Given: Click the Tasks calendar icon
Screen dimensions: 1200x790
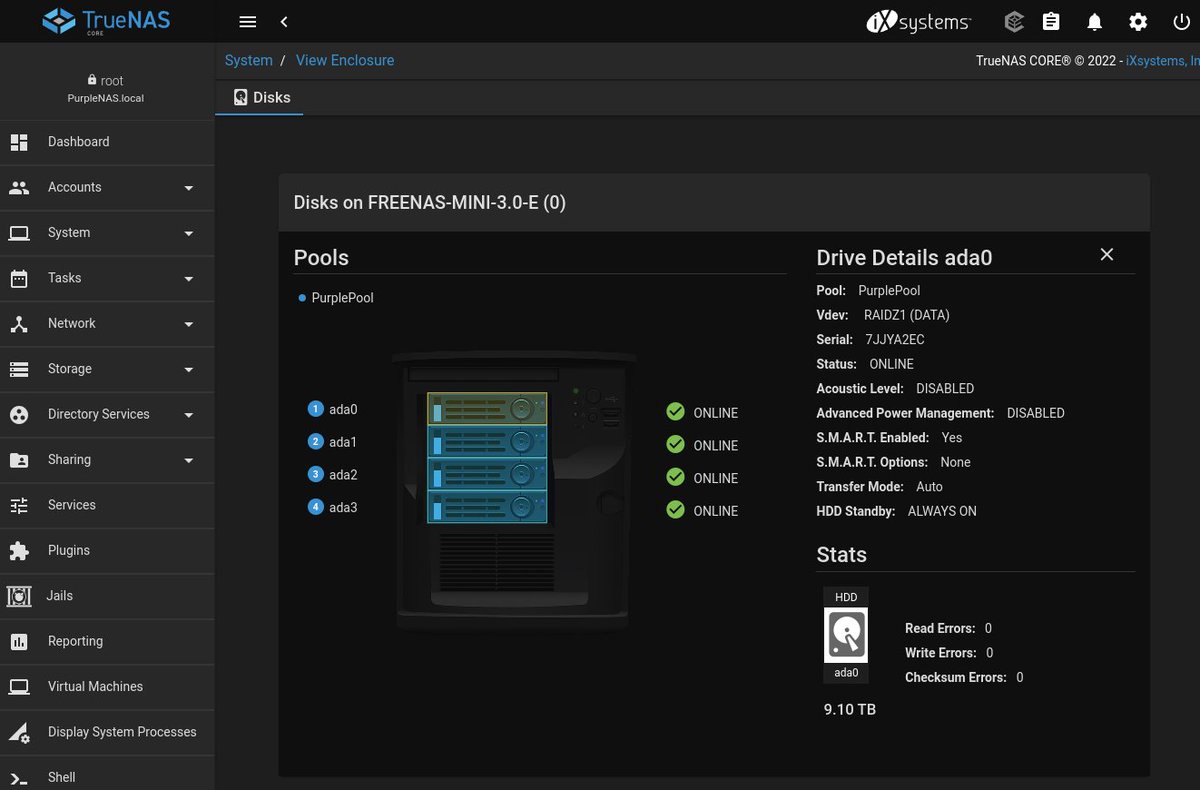Looking at the screenshot, I should click(19, 278).
